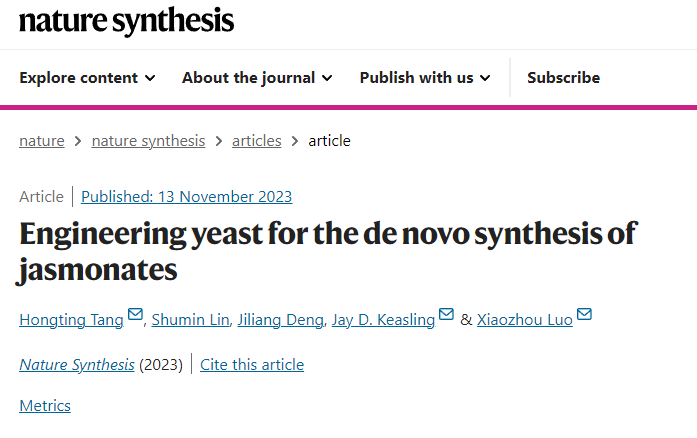Viewport: 697px width, 438px height.
Task: Click the Published: 13 November 2023 link
Action: tap(186, 197)
